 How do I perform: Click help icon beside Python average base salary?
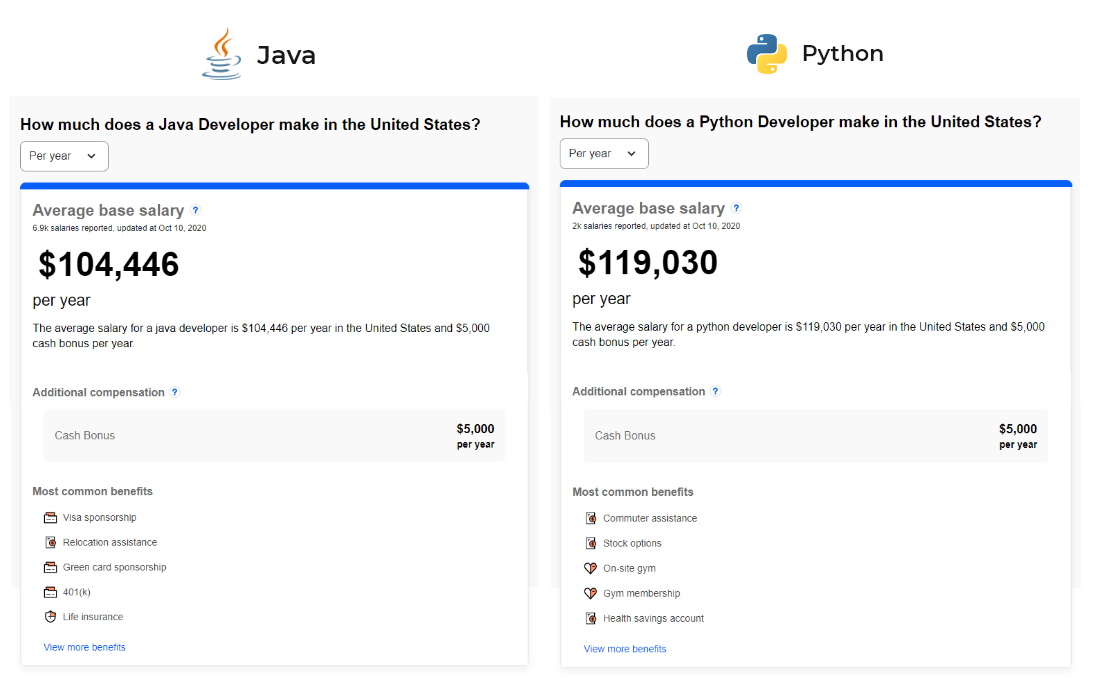736,208
